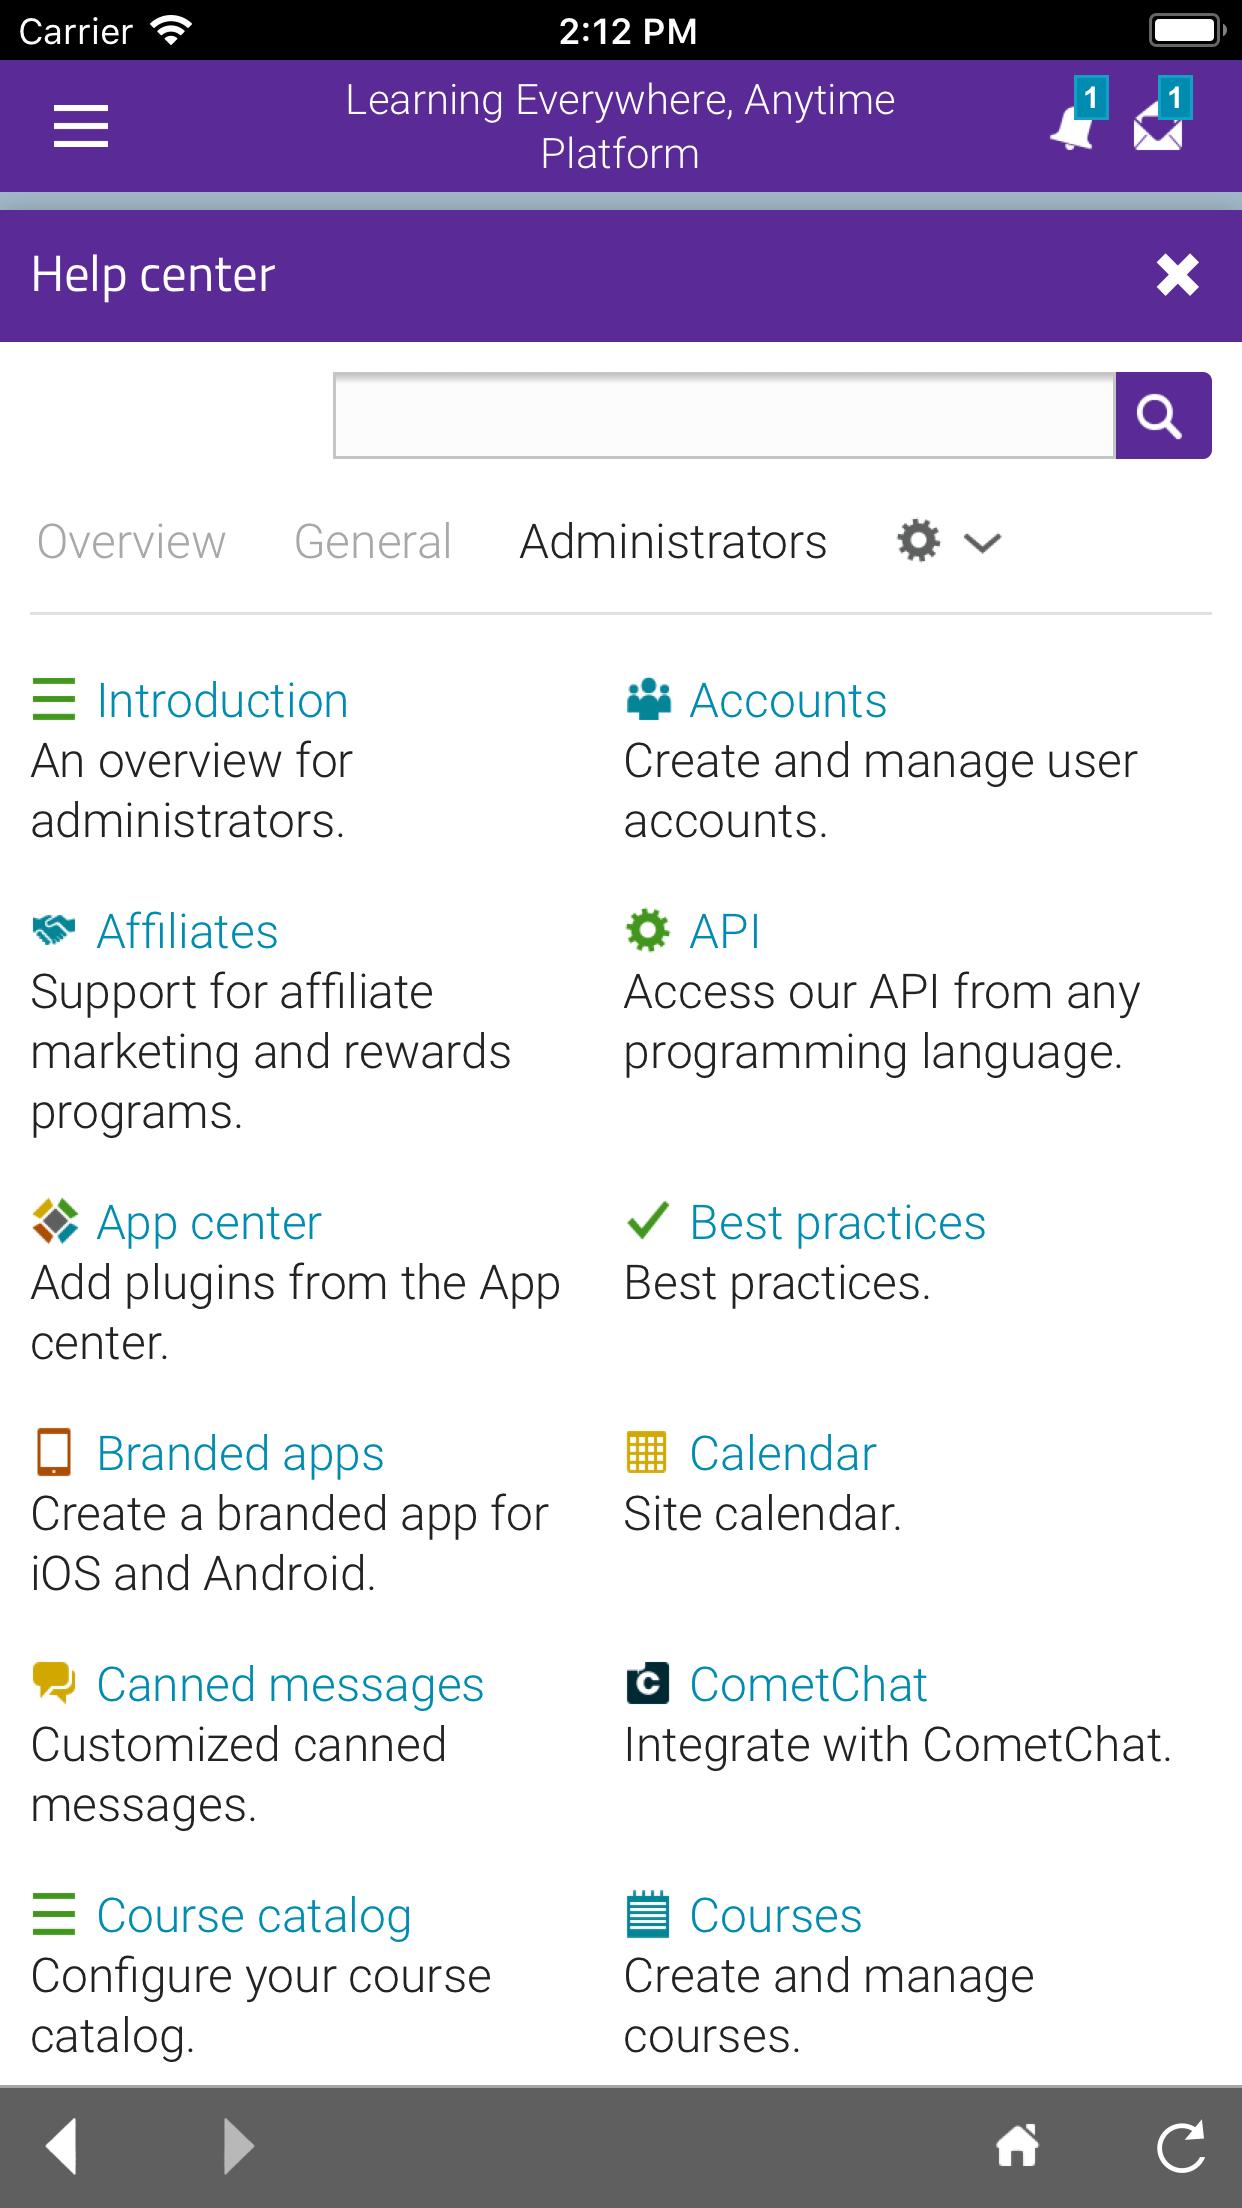The image size is (1242, 2208).
Task: Navigate back with left arrow
Action: [61, 2145]
